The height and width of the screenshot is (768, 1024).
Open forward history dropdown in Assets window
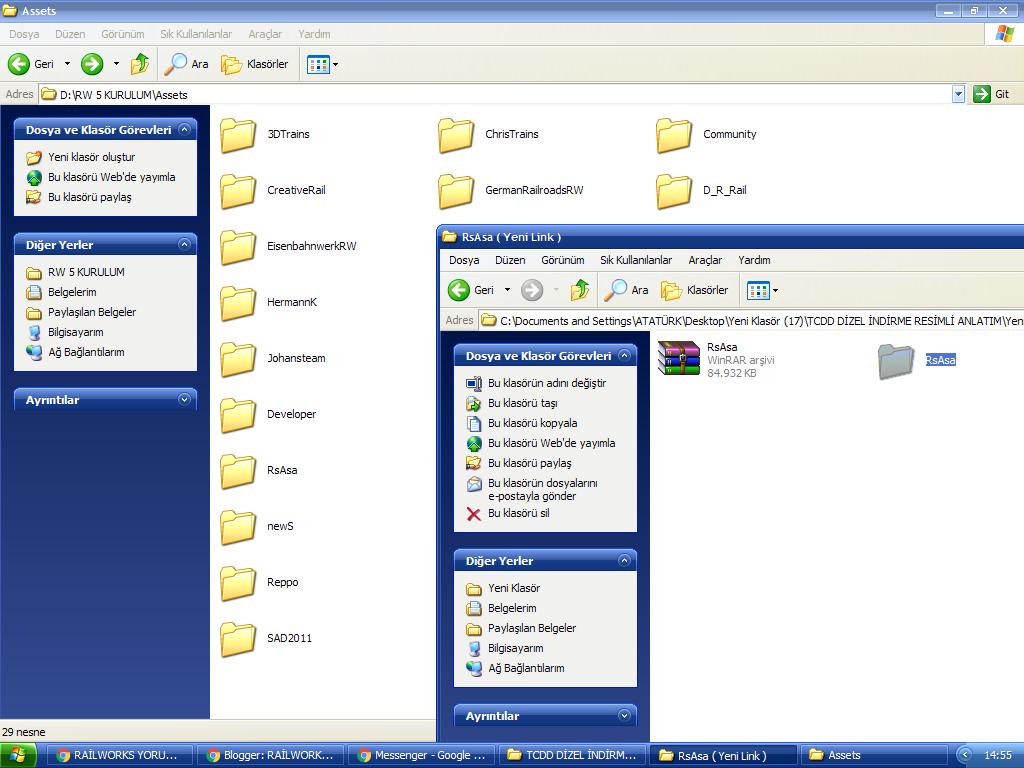(x=116, y=64)
